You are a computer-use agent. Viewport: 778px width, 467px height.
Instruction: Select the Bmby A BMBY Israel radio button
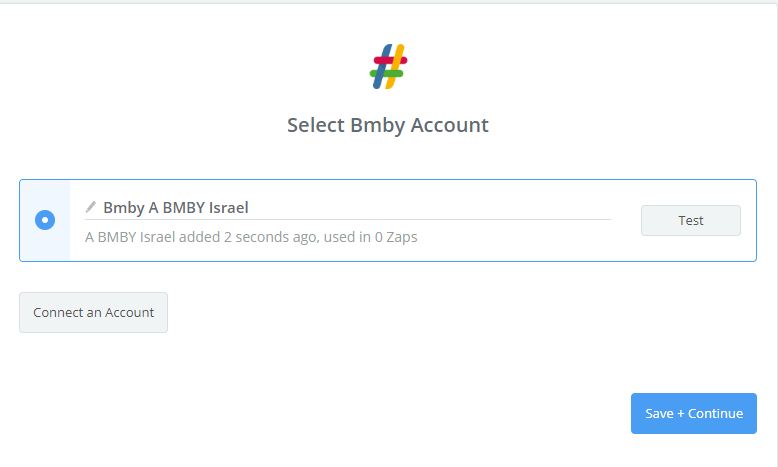coord(45,220)
